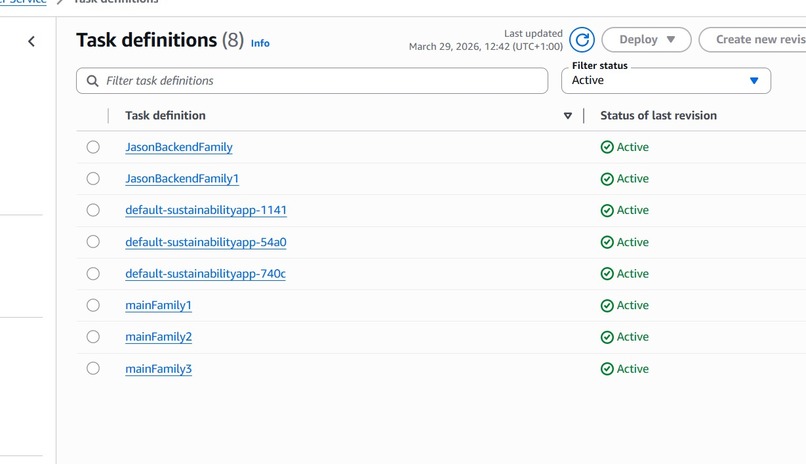
Task: Sort by Task definition using the column arrow
Action: [x=567, y=116]
